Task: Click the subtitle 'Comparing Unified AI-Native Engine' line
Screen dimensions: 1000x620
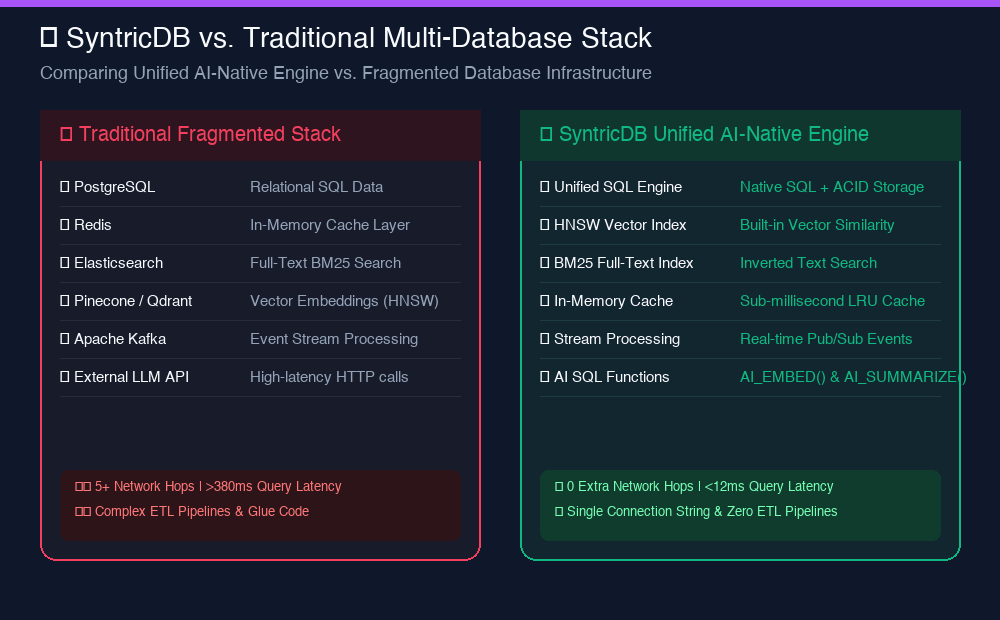Action: click(x=346, y=73)
